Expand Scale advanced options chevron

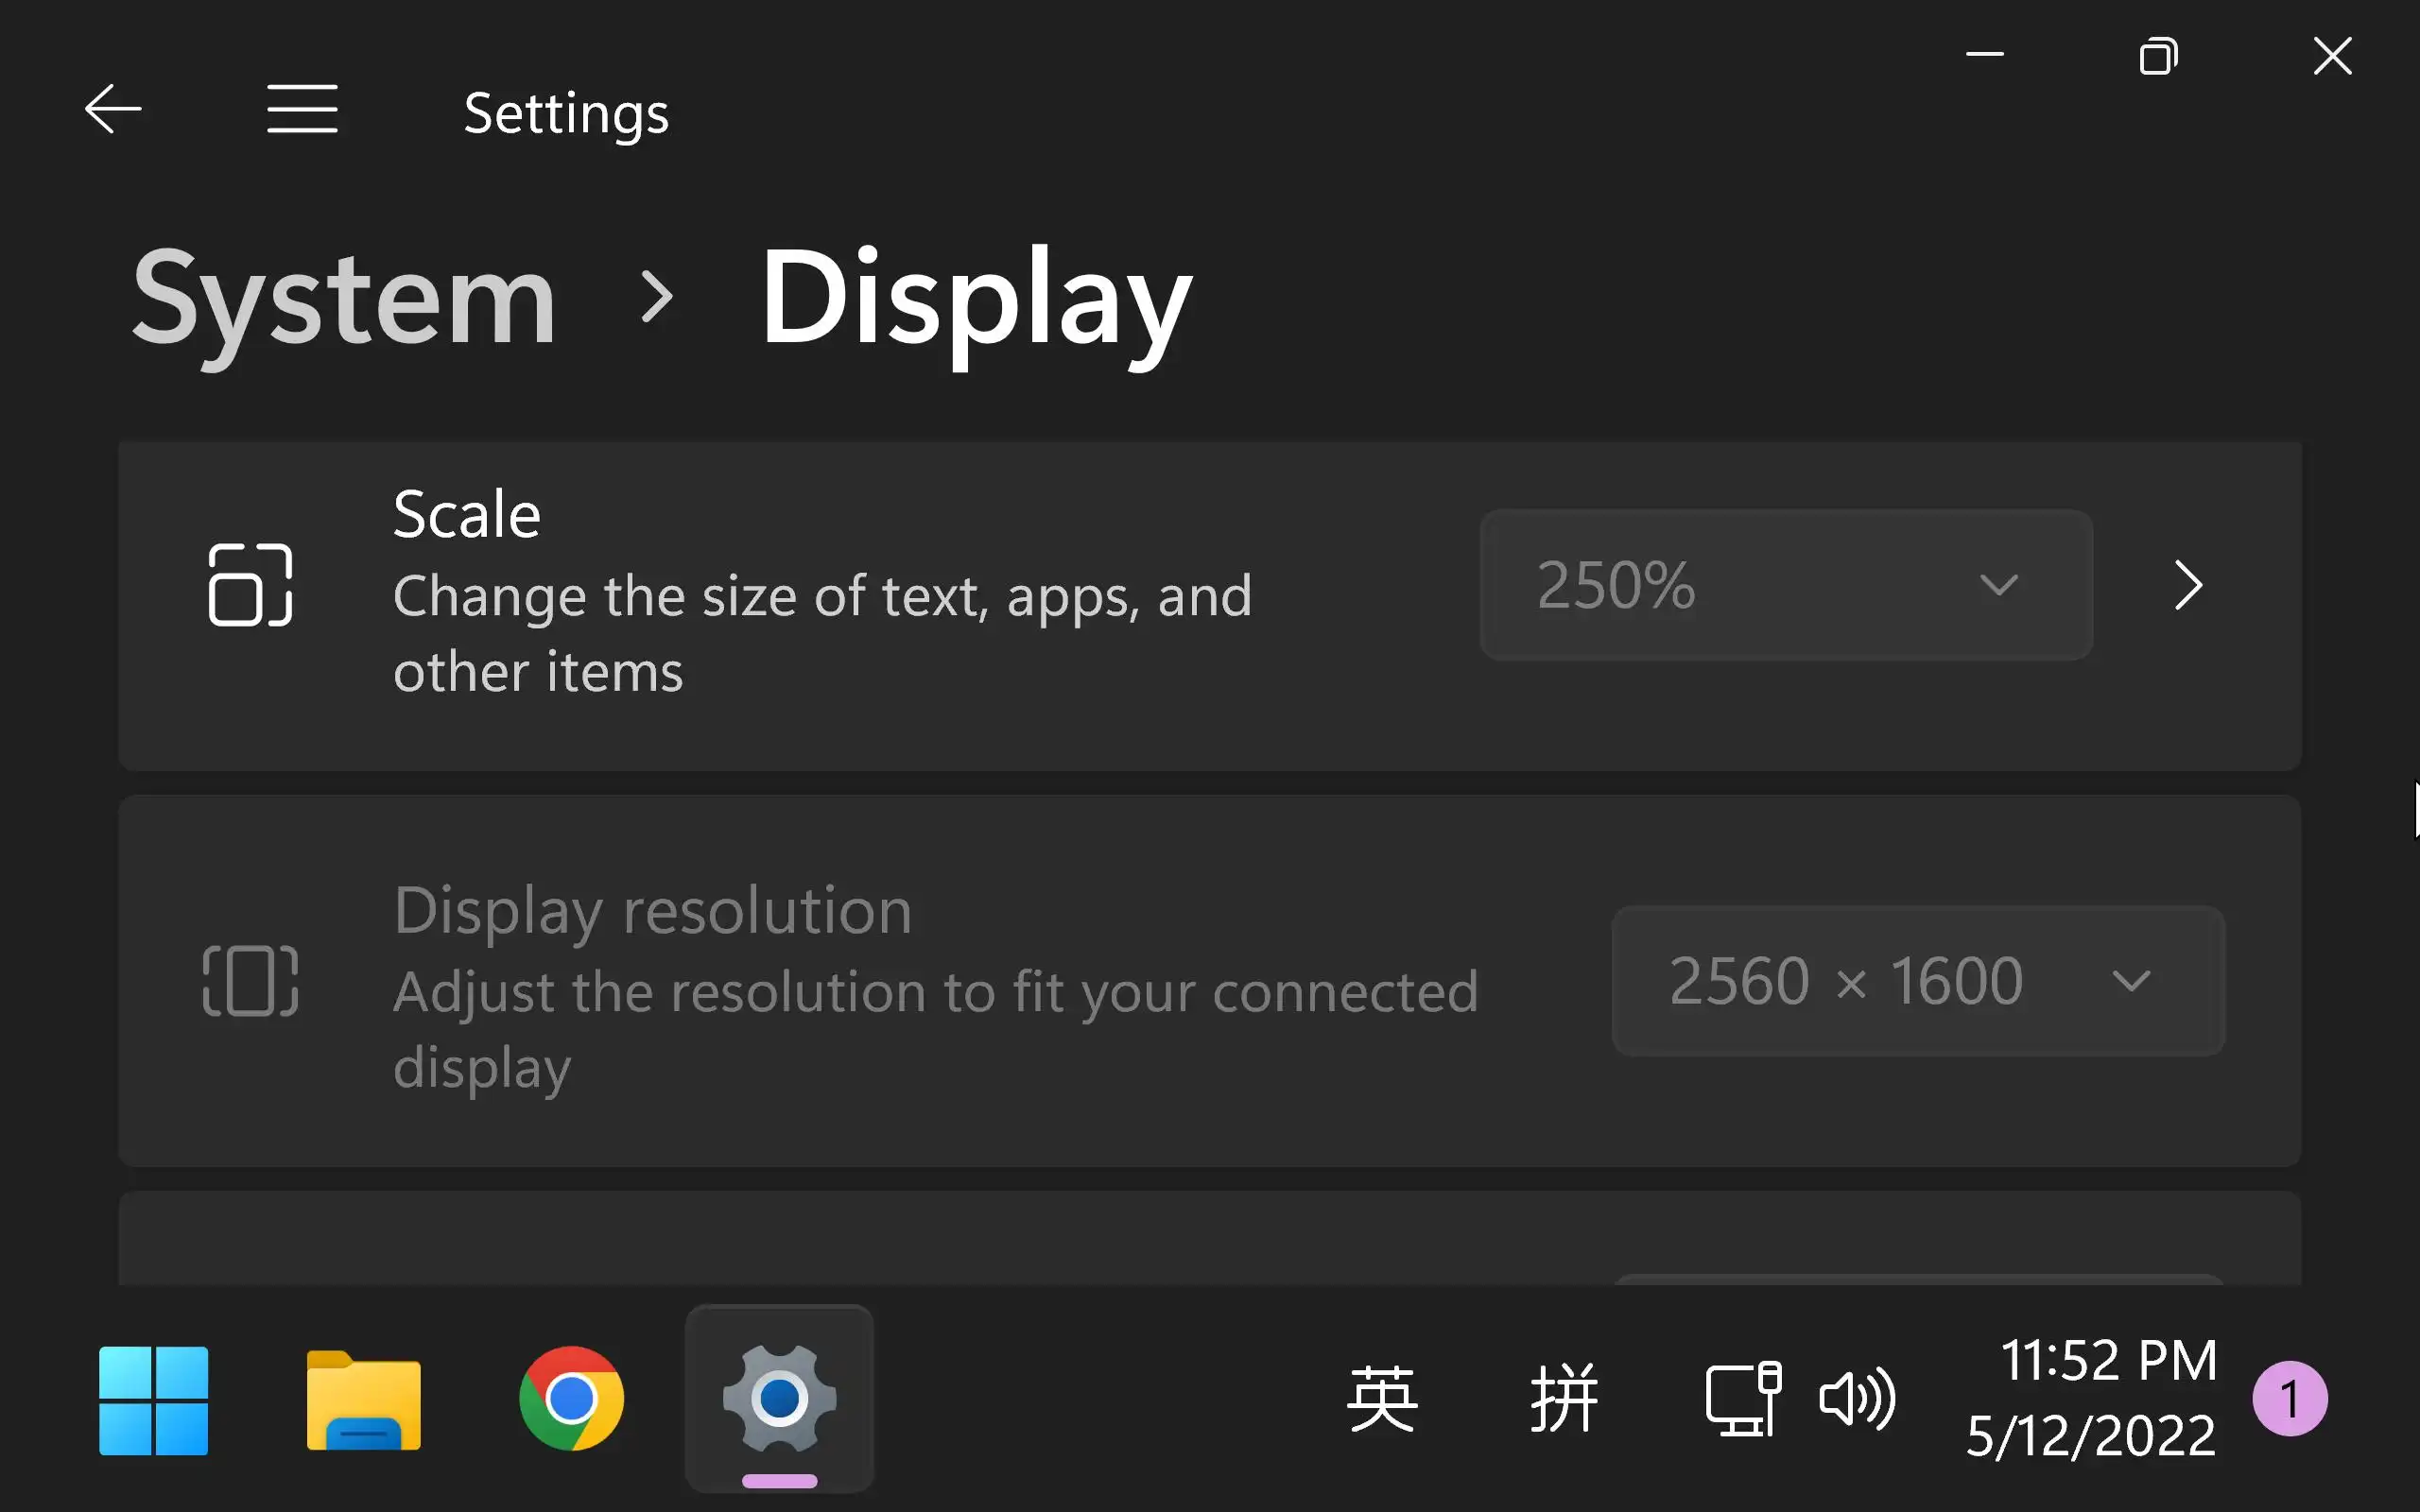2188,585
